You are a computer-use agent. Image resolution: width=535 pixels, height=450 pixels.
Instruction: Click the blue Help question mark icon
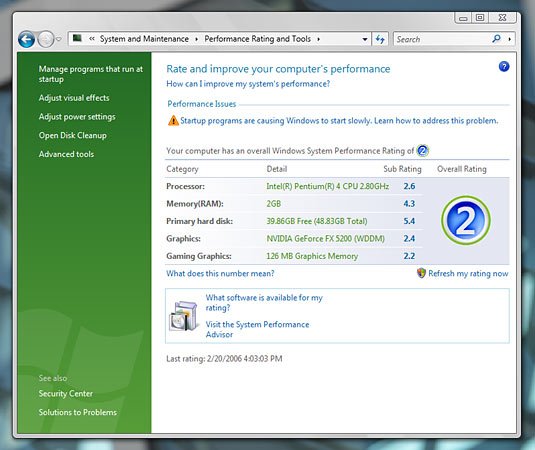[x=504, y=67]
